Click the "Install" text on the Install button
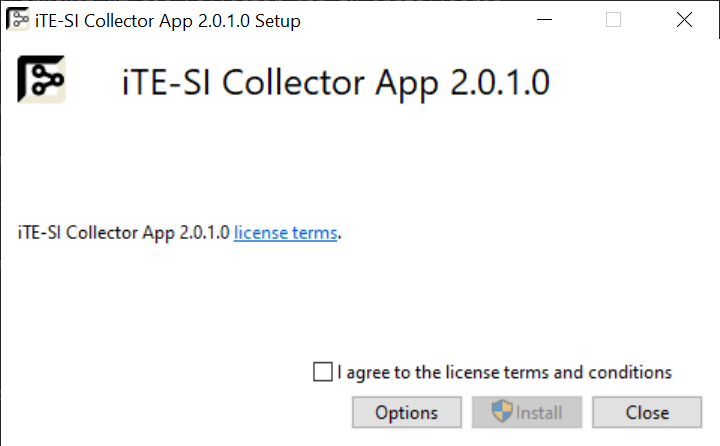Image resolution: width=720 pixels, height=446 pixels. click(539, 412)
